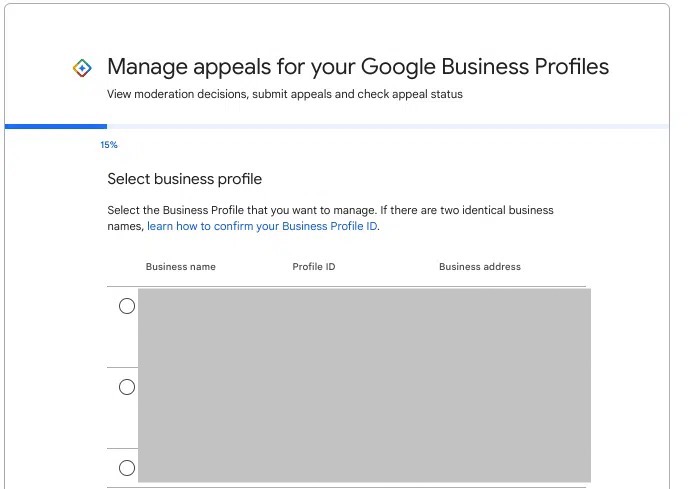The width and height of the screenshot is (696, 489).
Task: Click the empty header cell above radio buttons
Action: point(123,267)
